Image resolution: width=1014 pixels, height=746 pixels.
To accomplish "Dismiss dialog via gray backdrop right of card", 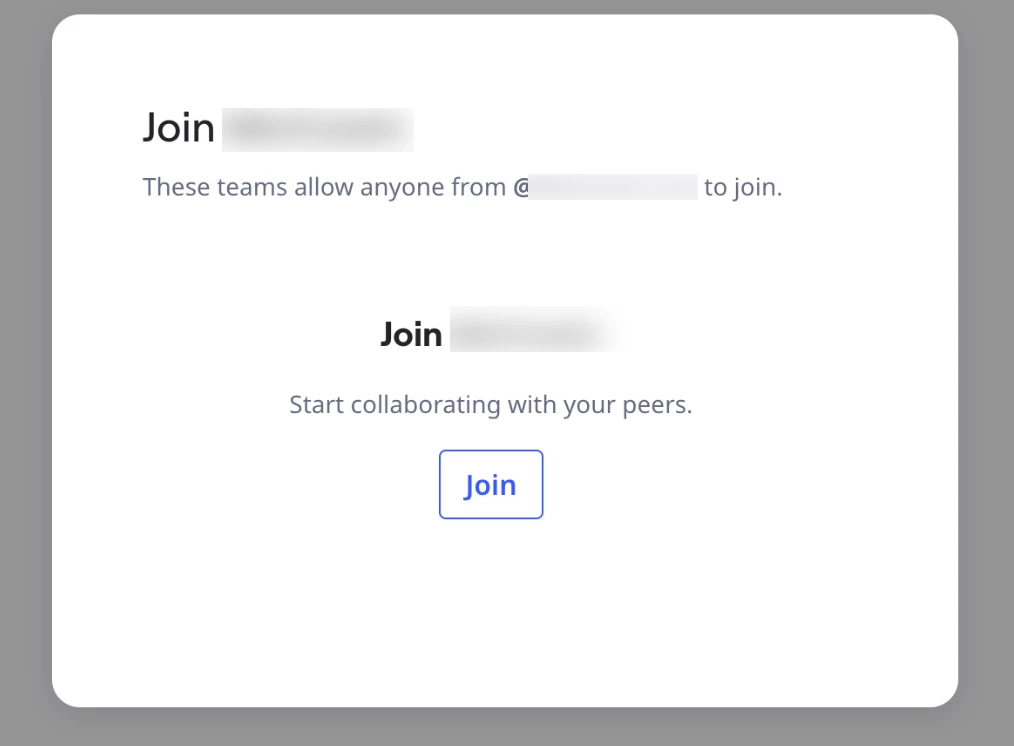I will coord(986,373).
